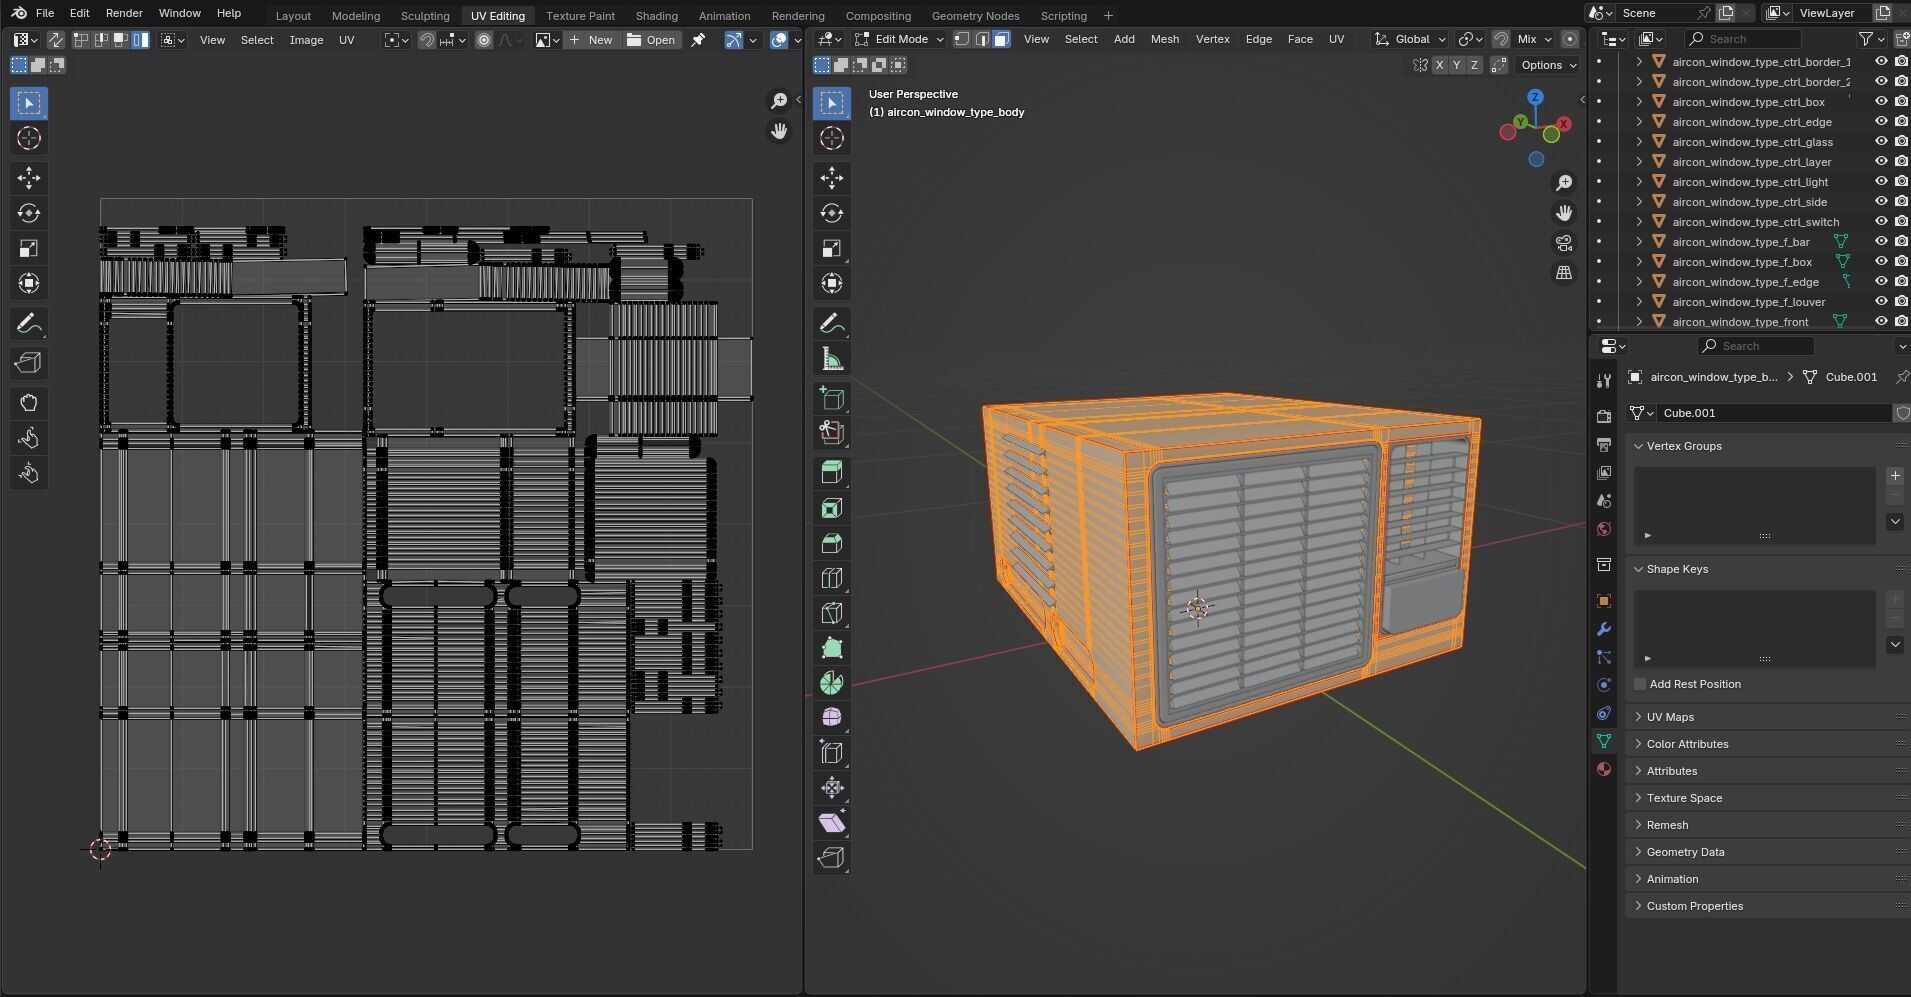Pin the image in UV editor header
This screenshot has width=1911, height=997.
[698, 40]
